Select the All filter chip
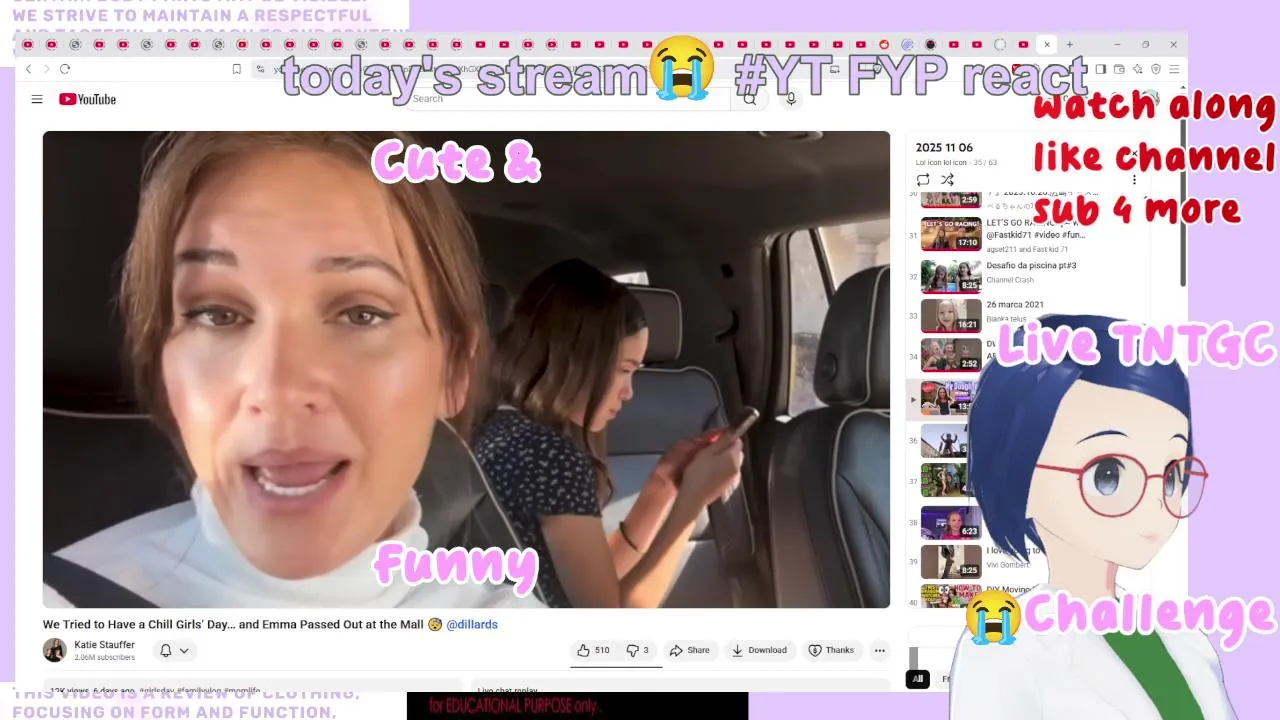The width and height of the screenshot is (1280, 720). 917,679
